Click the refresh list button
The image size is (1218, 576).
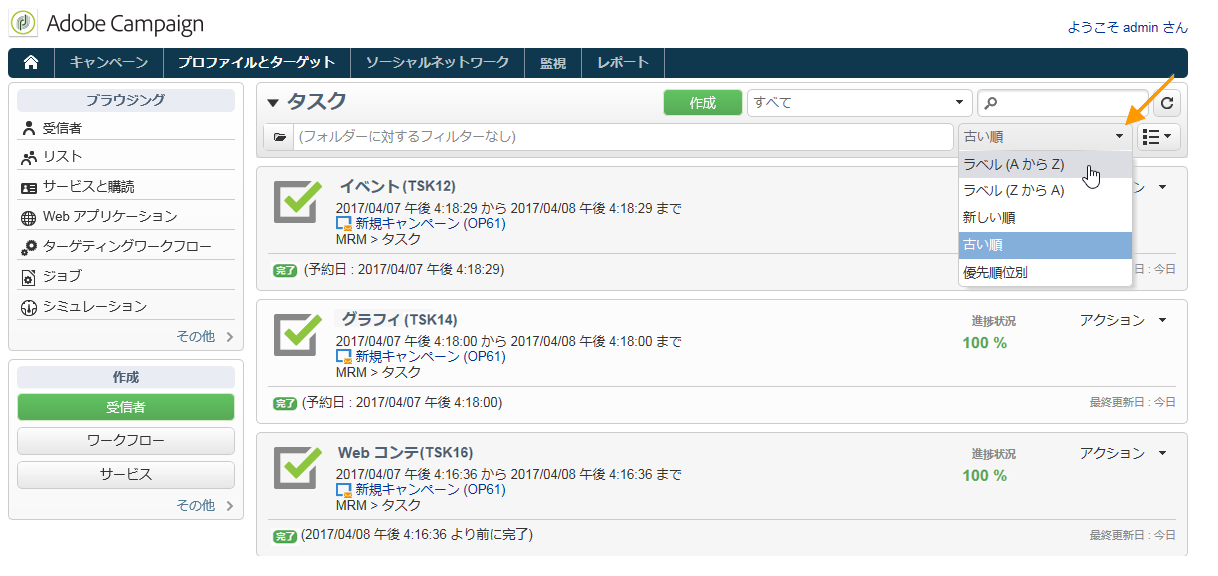point(1169,103)
